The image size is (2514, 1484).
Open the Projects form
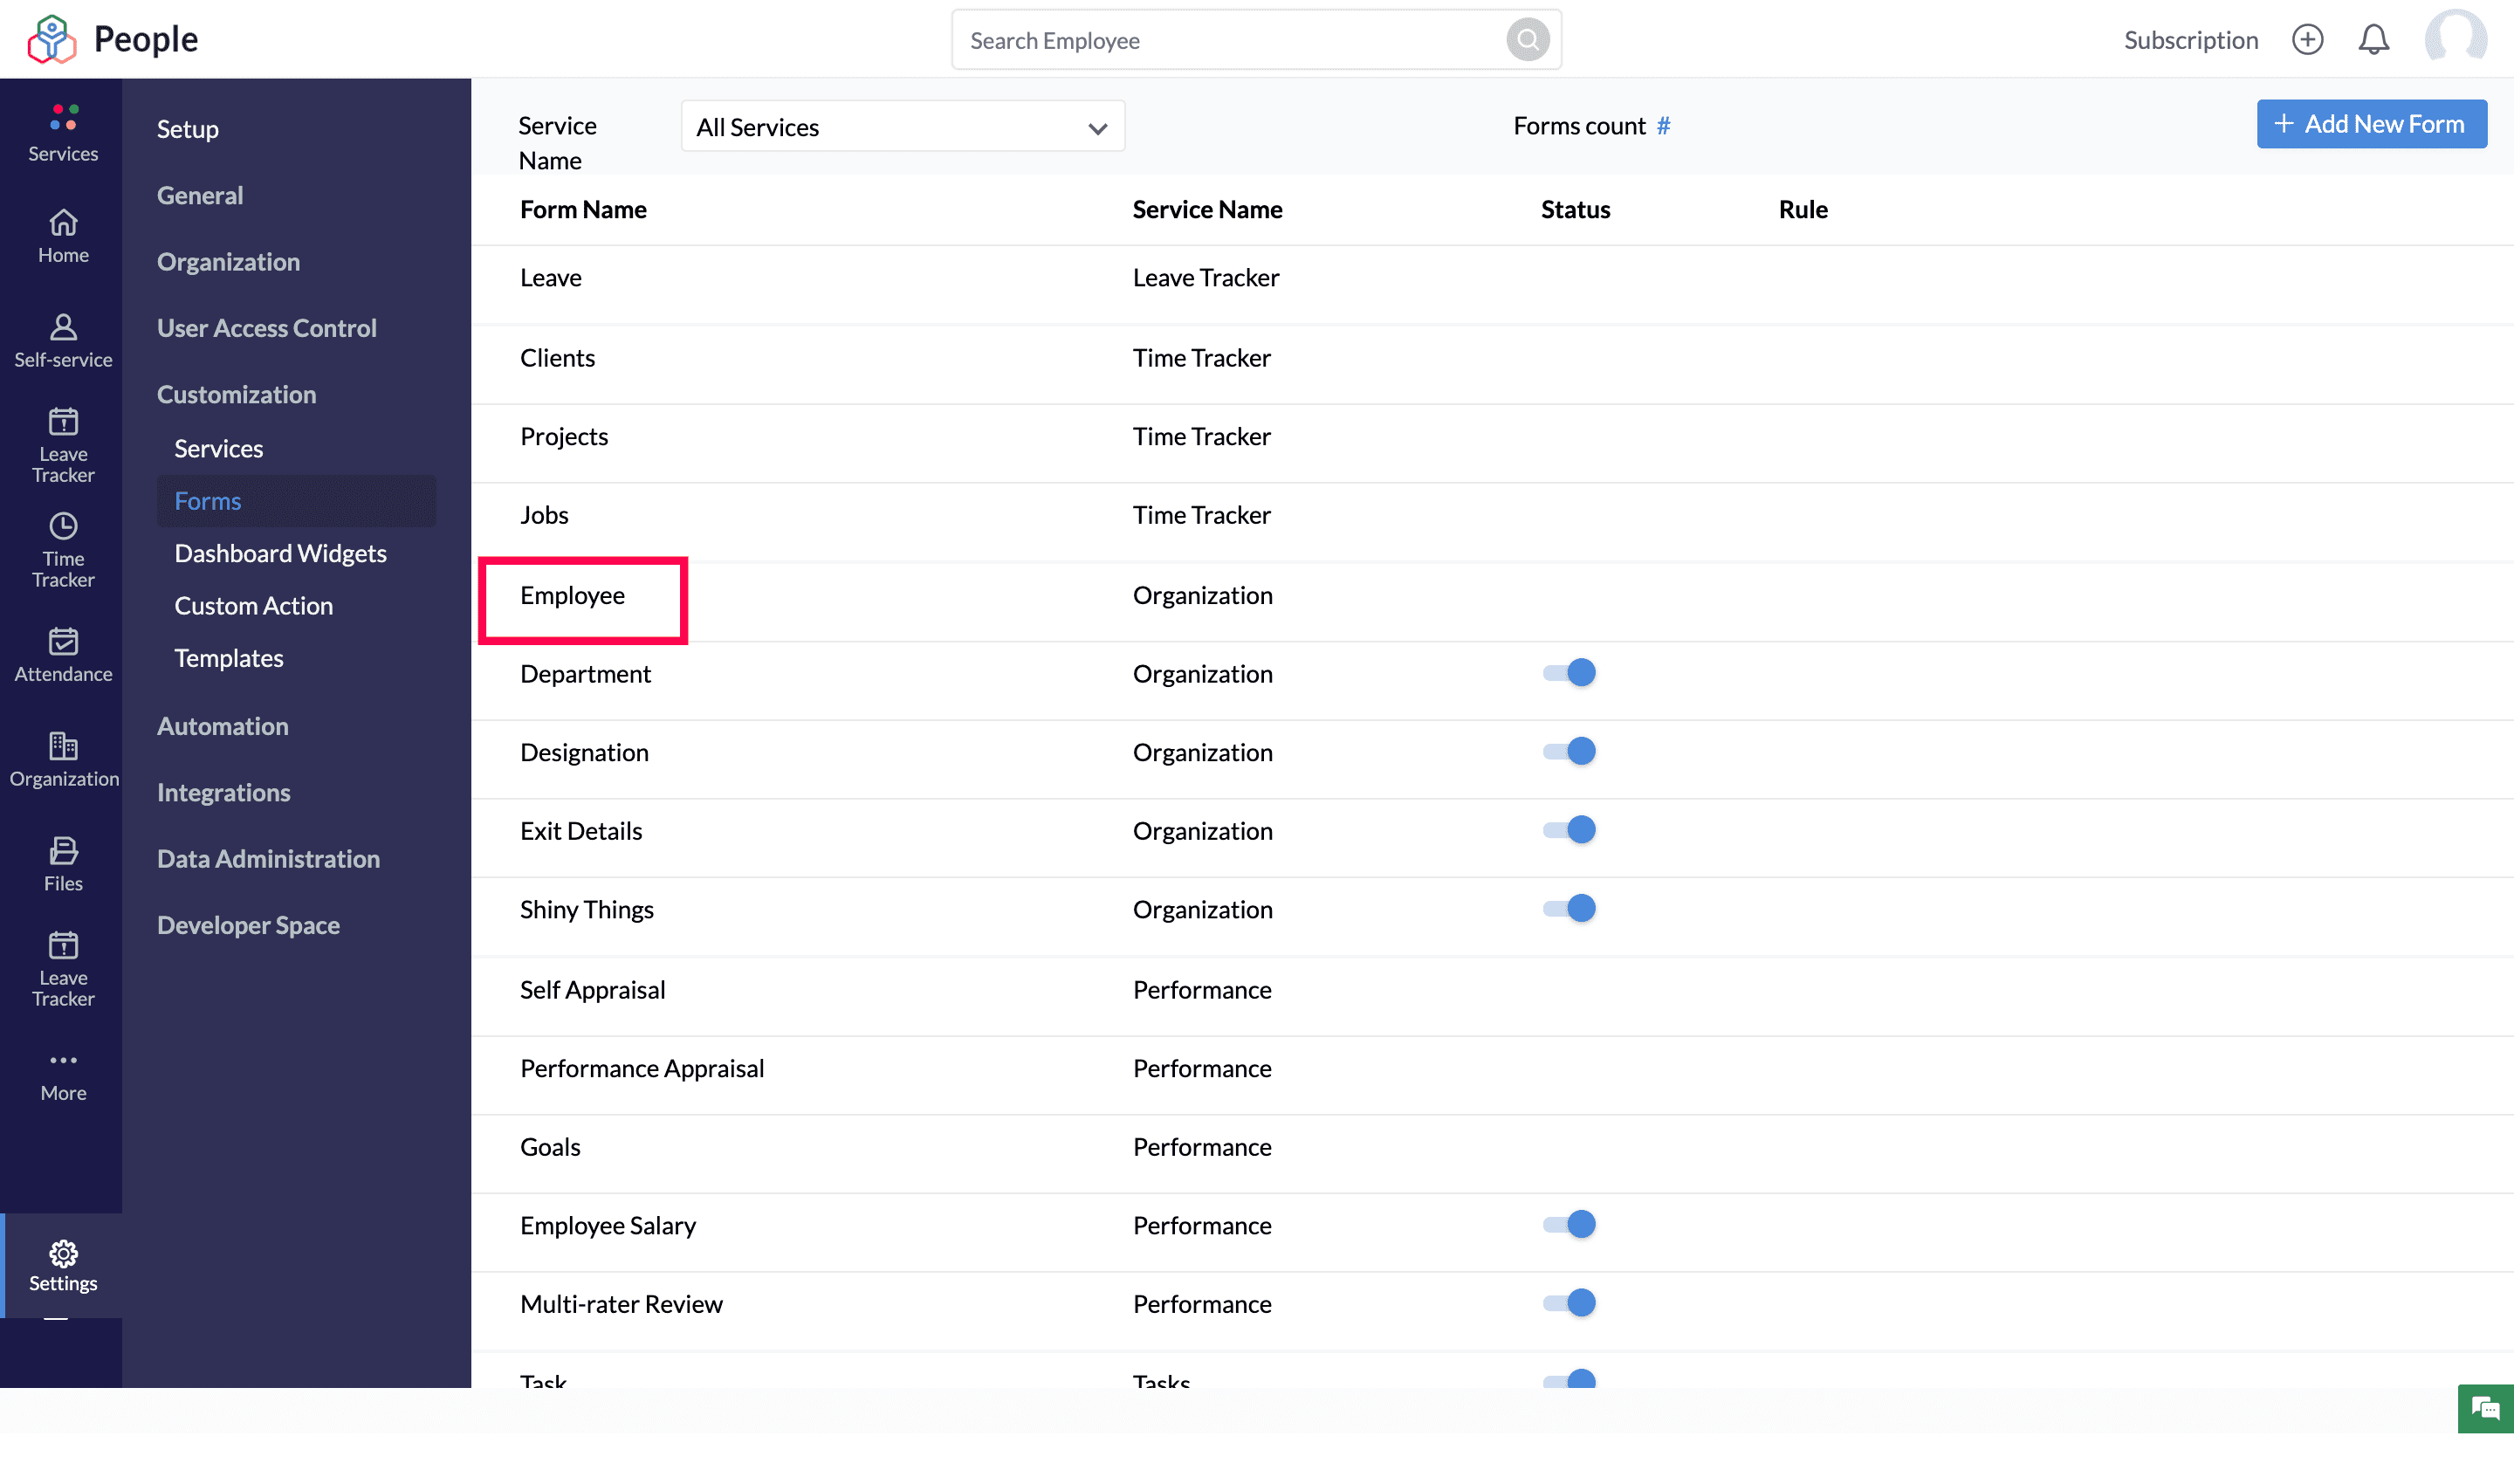point(563,436)
